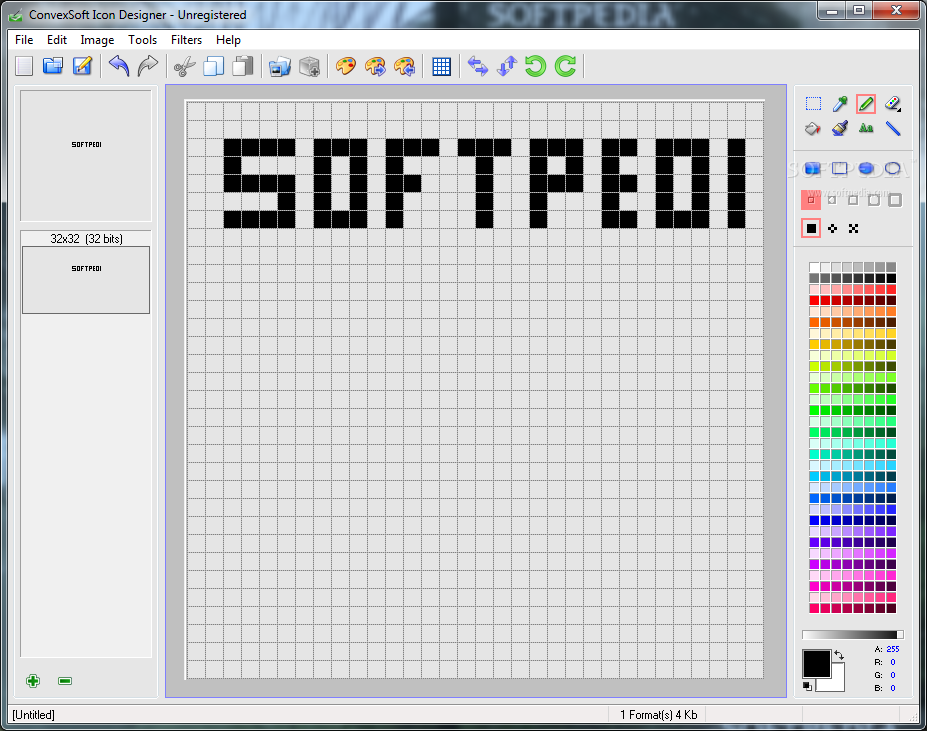Viewport: 927px width, 731px height.
Task: Select the middle brush size option
Action: click(x=853, y=200)
